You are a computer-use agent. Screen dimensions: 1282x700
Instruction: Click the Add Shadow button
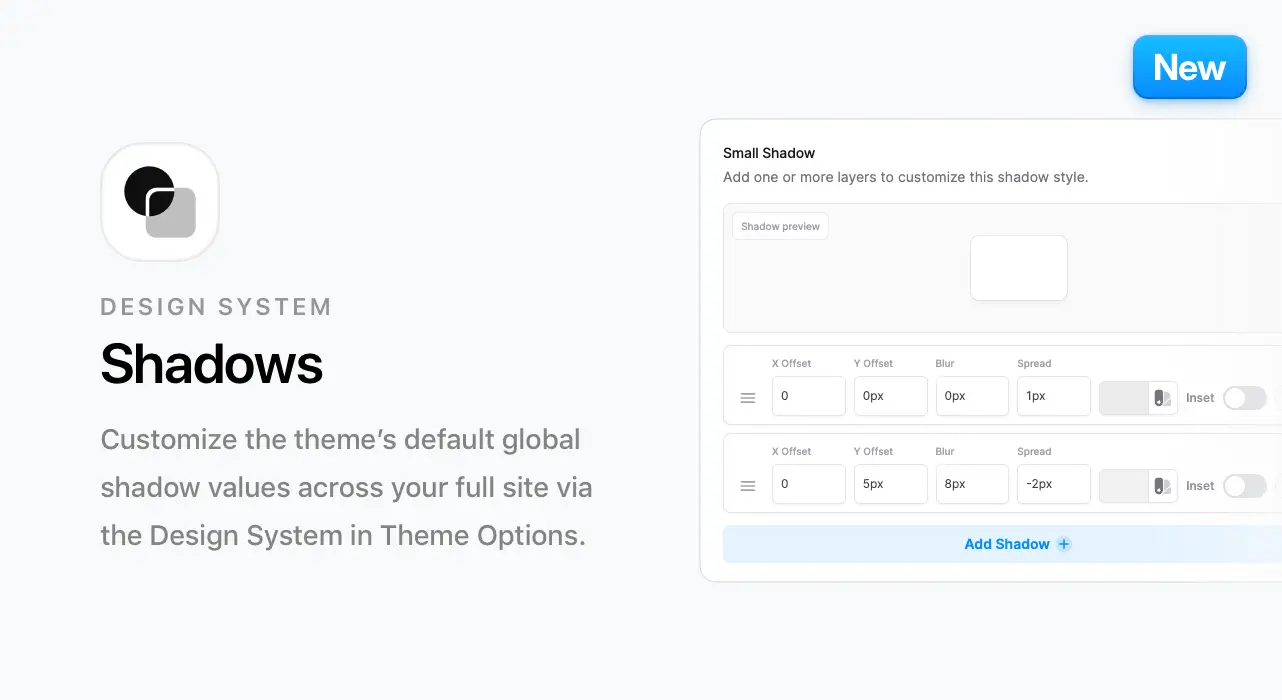[1002, 544]
